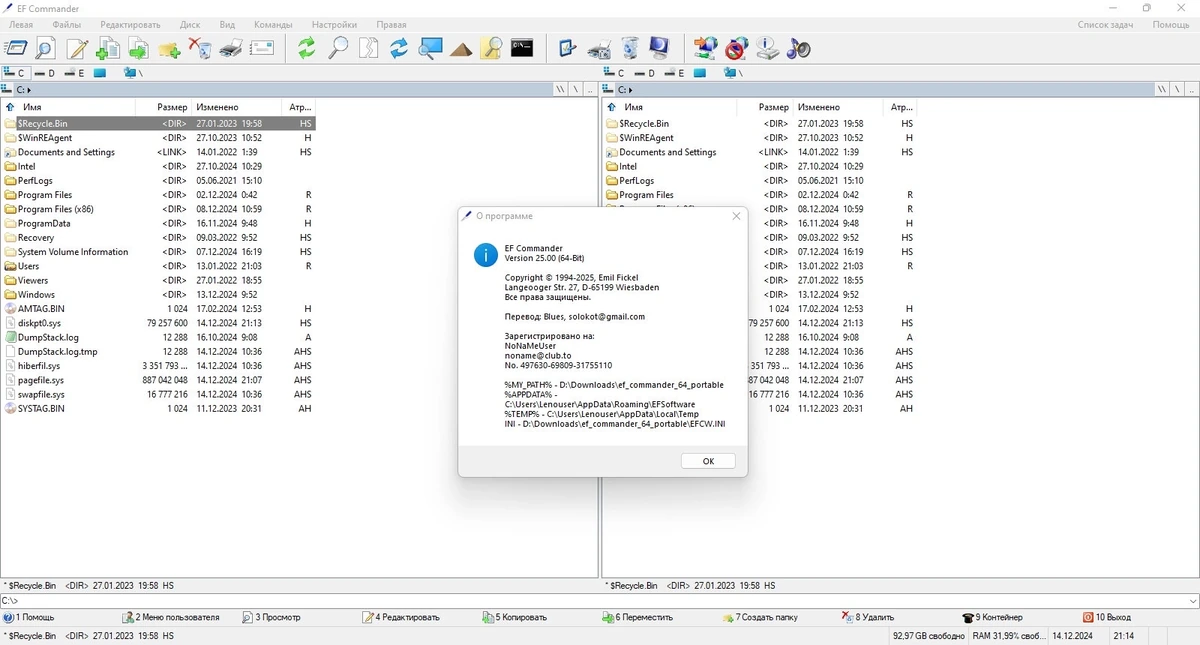Click the connect network drive globe icon
The width and height of the screenshot is (1200, 645).
[706, 48]
